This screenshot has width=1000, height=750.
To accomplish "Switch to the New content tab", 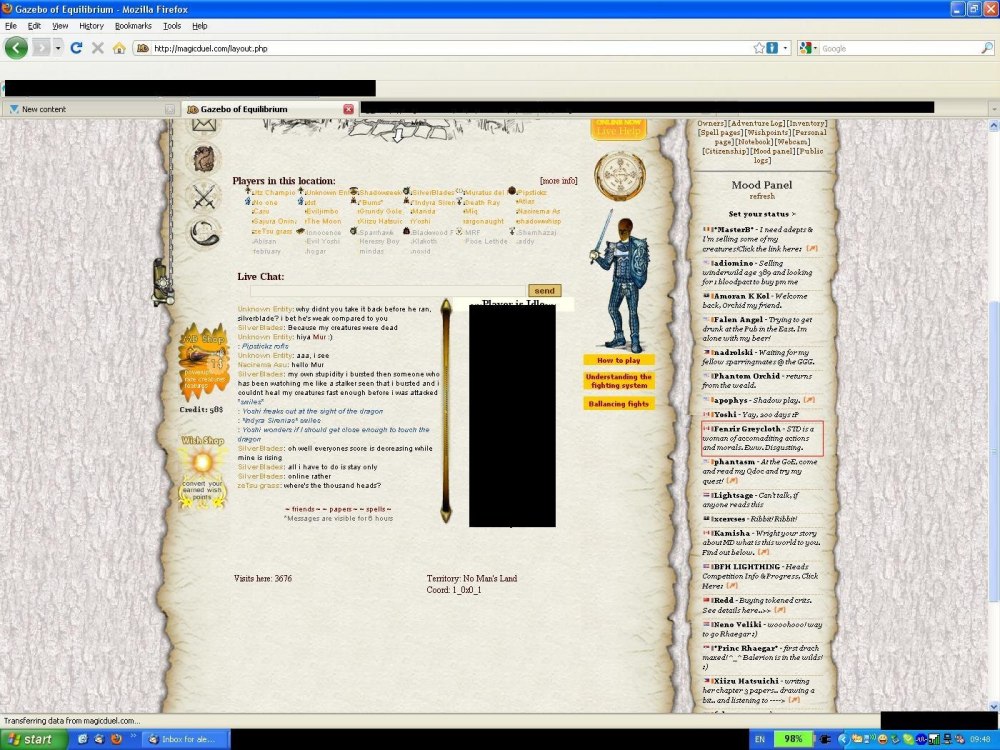I will click(90, 109).
